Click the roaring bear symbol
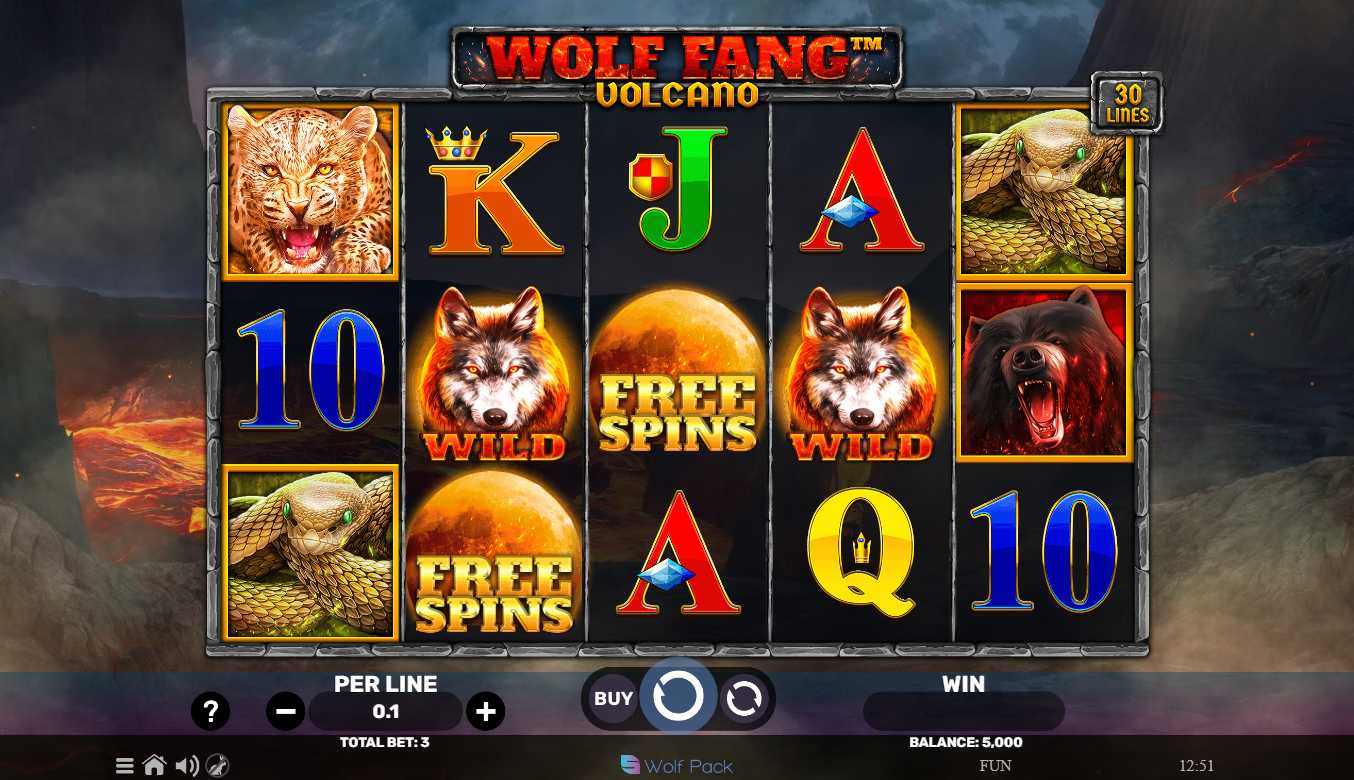 1044,372
